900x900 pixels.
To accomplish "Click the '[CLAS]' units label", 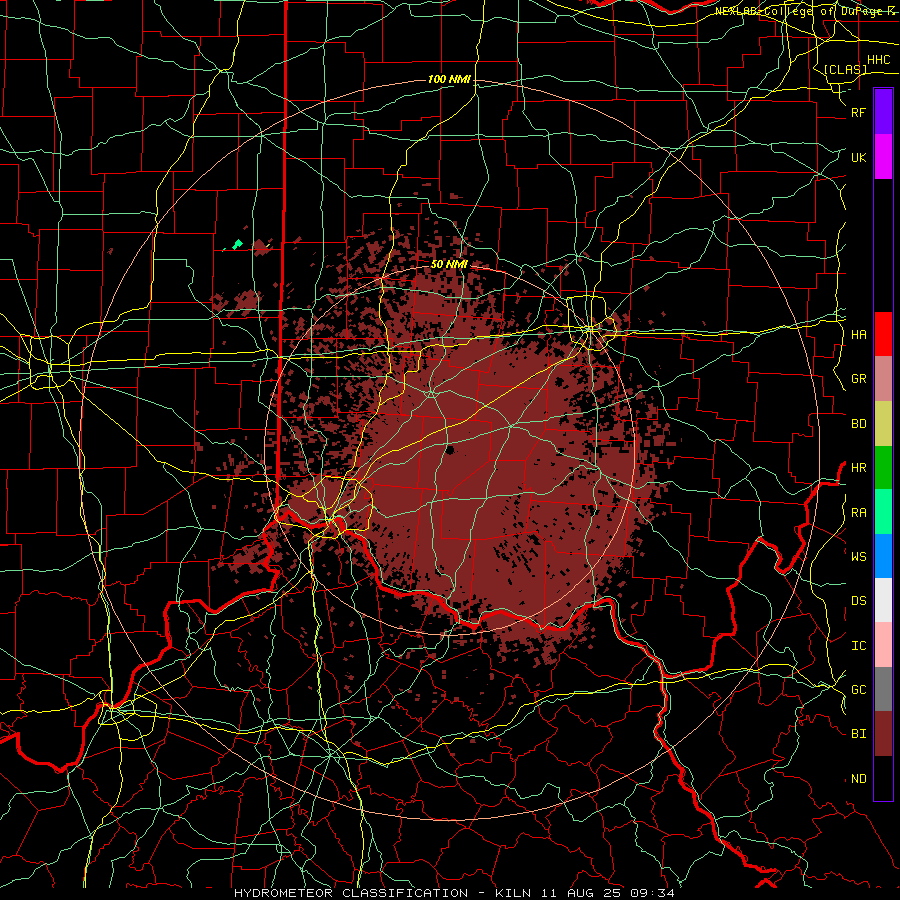I will pyautogui.click(x=845, y=69).
